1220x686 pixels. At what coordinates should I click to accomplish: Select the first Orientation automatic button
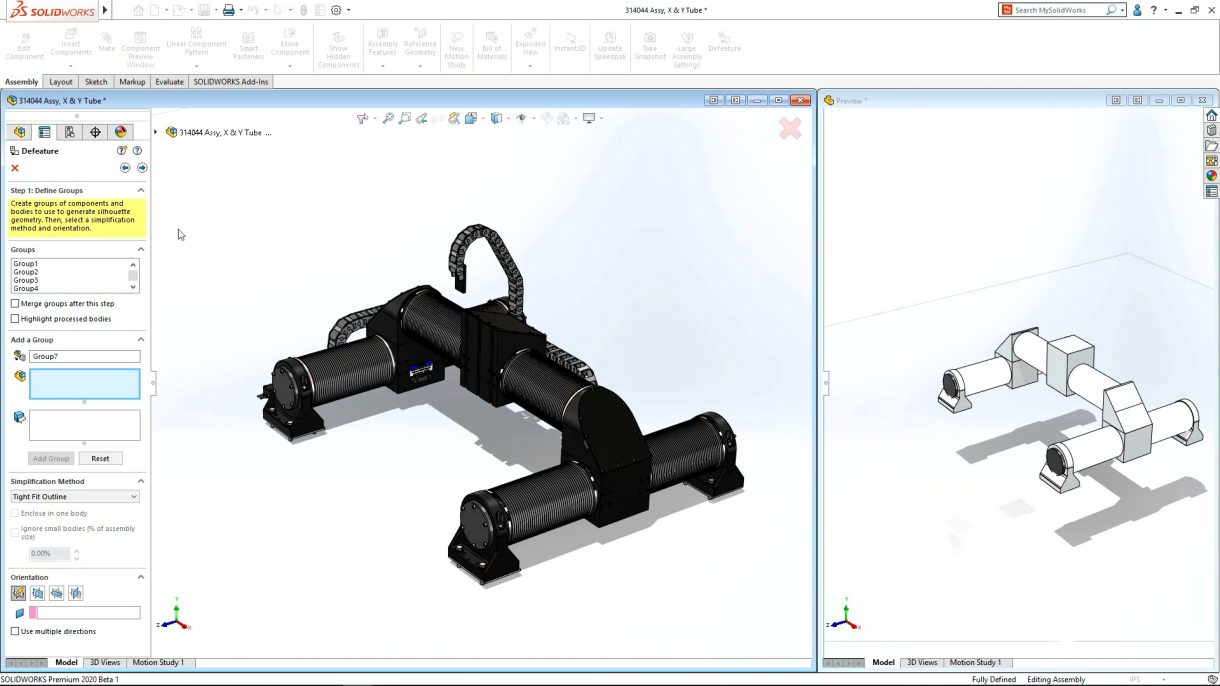[x=19, y=593]
